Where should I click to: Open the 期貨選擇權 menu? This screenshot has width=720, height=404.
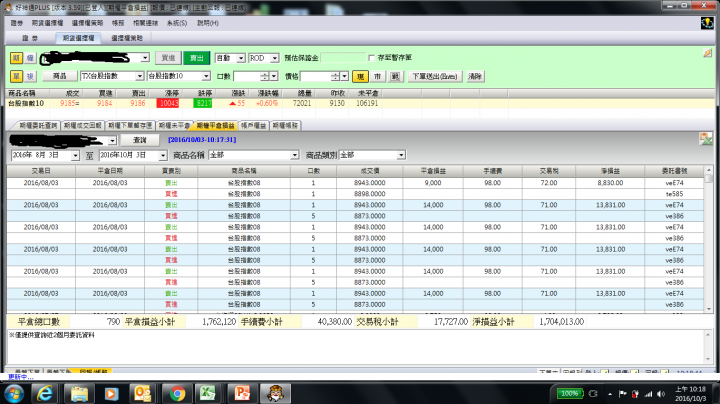[x=47, y=23]
